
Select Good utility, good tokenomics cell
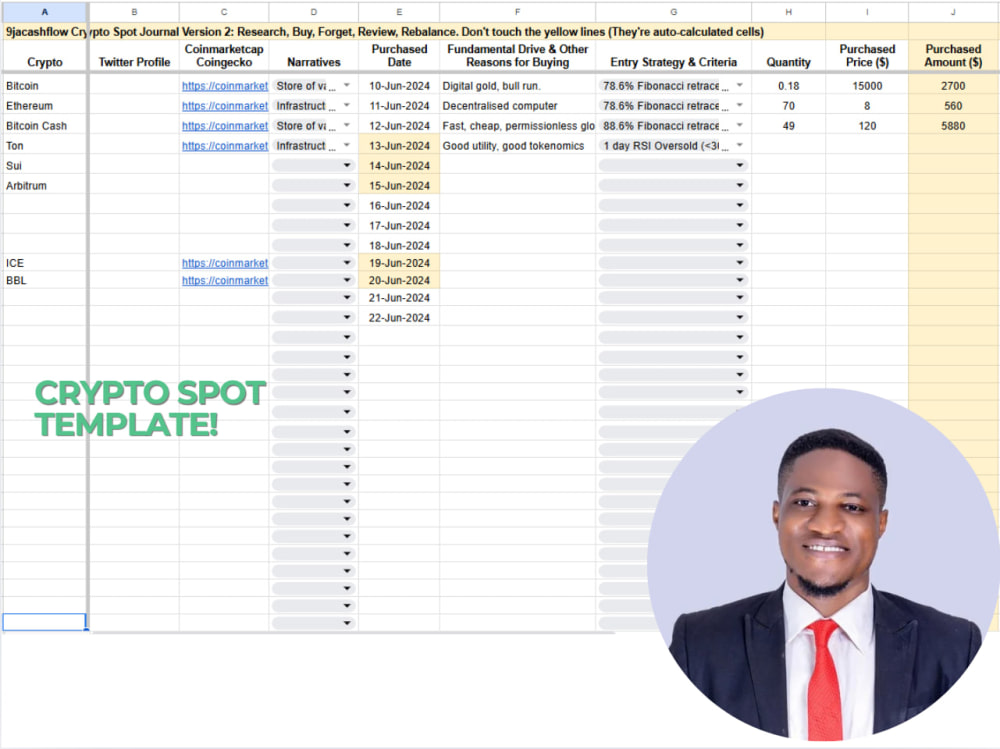517,145
